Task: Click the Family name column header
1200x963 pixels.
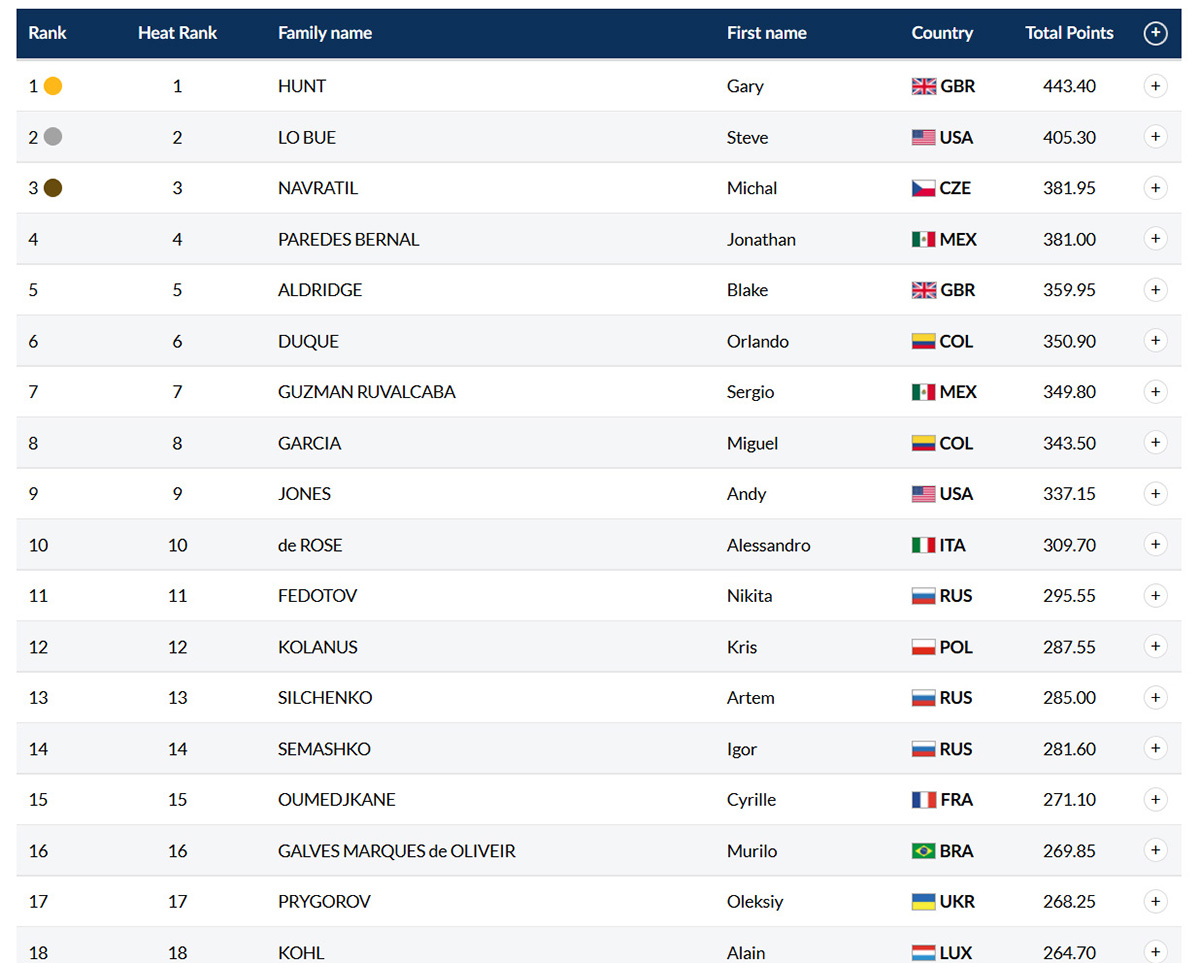Action: point(325,33)
